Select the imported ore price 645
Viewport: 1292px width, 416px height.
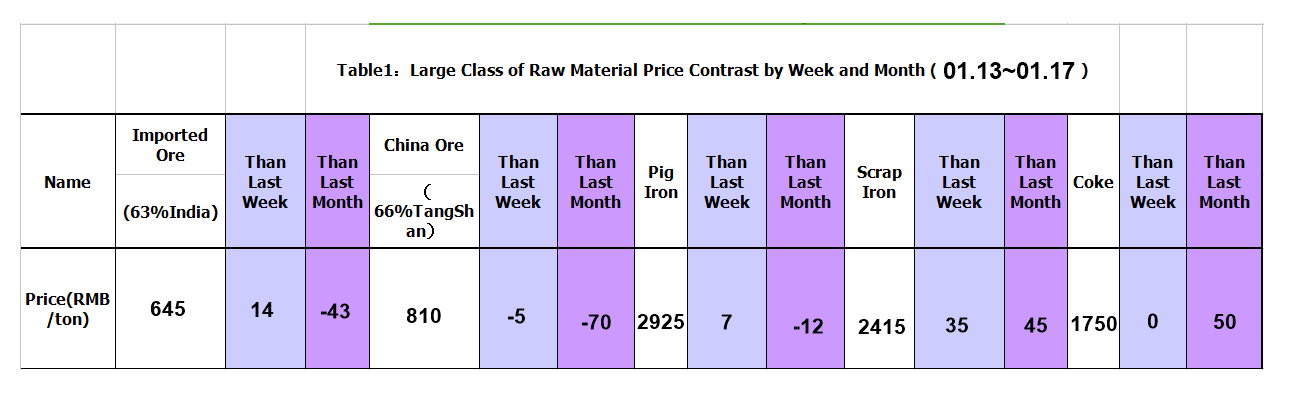(168, 309)
